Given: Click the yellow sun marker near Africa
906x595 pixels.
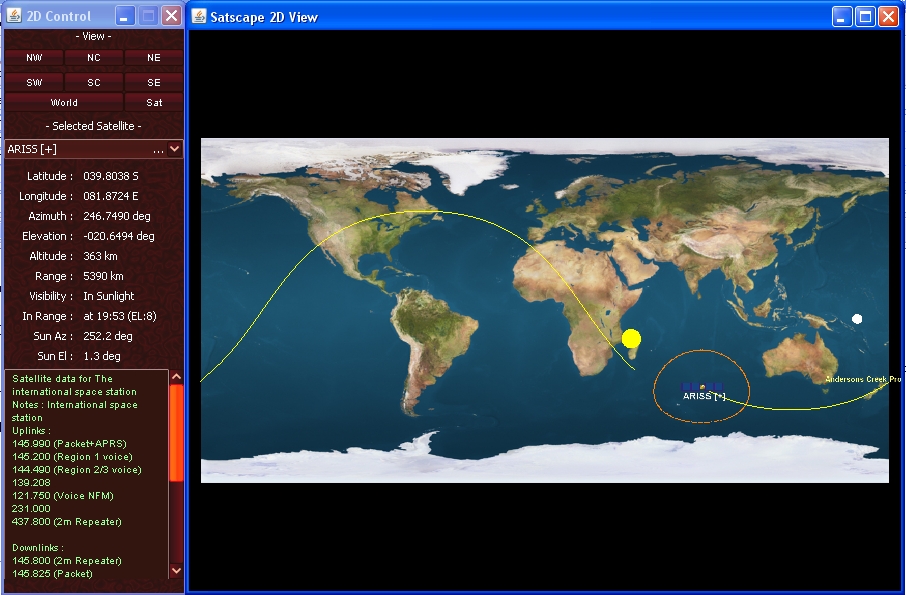Looking at the screenshot, I should tap(631, 339).
